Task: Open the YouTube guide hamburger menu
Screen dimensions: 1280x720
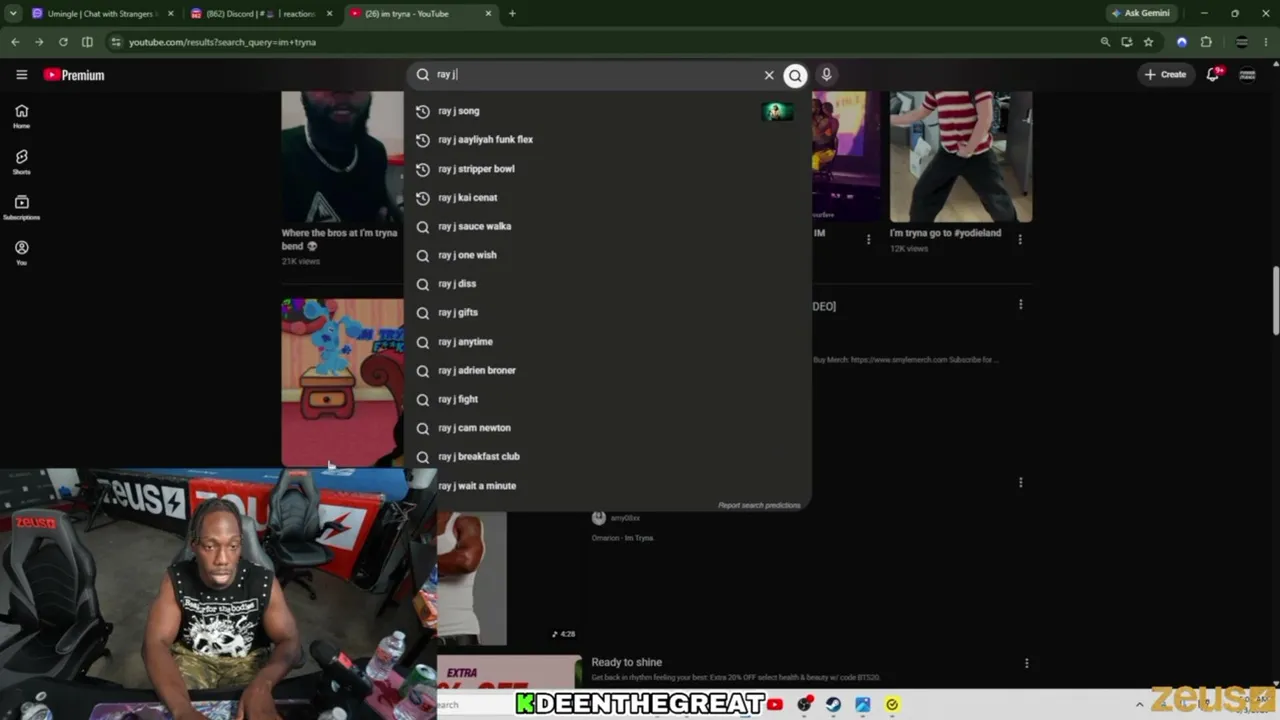Action: (x=21, y=75)
